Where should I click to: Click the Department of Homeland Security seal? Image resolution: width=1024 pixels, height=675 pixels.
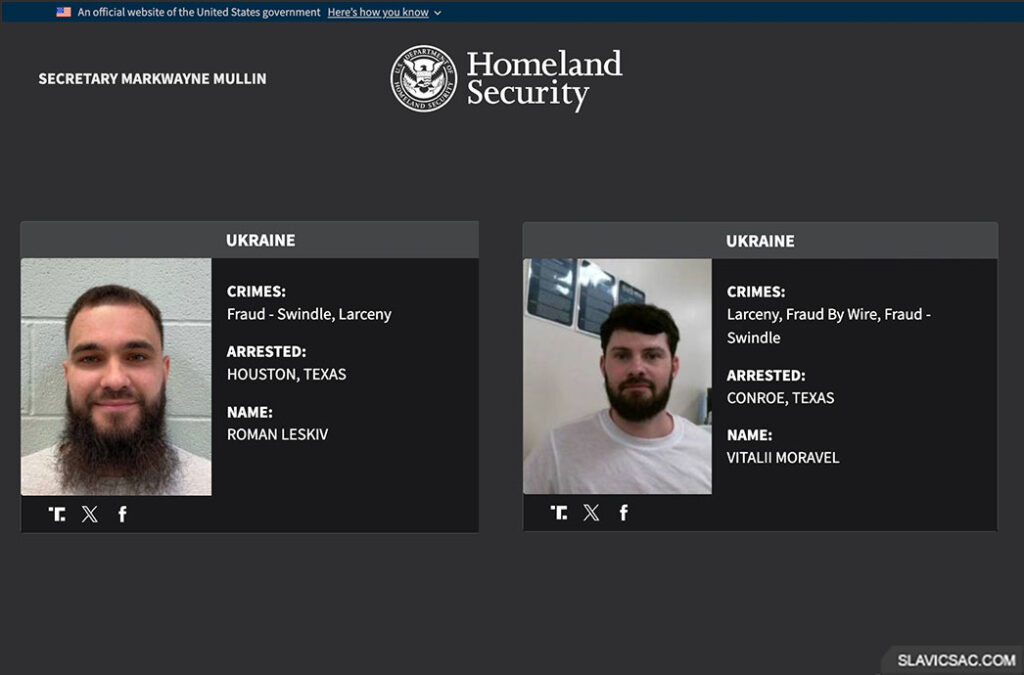(x=423, y=78)
